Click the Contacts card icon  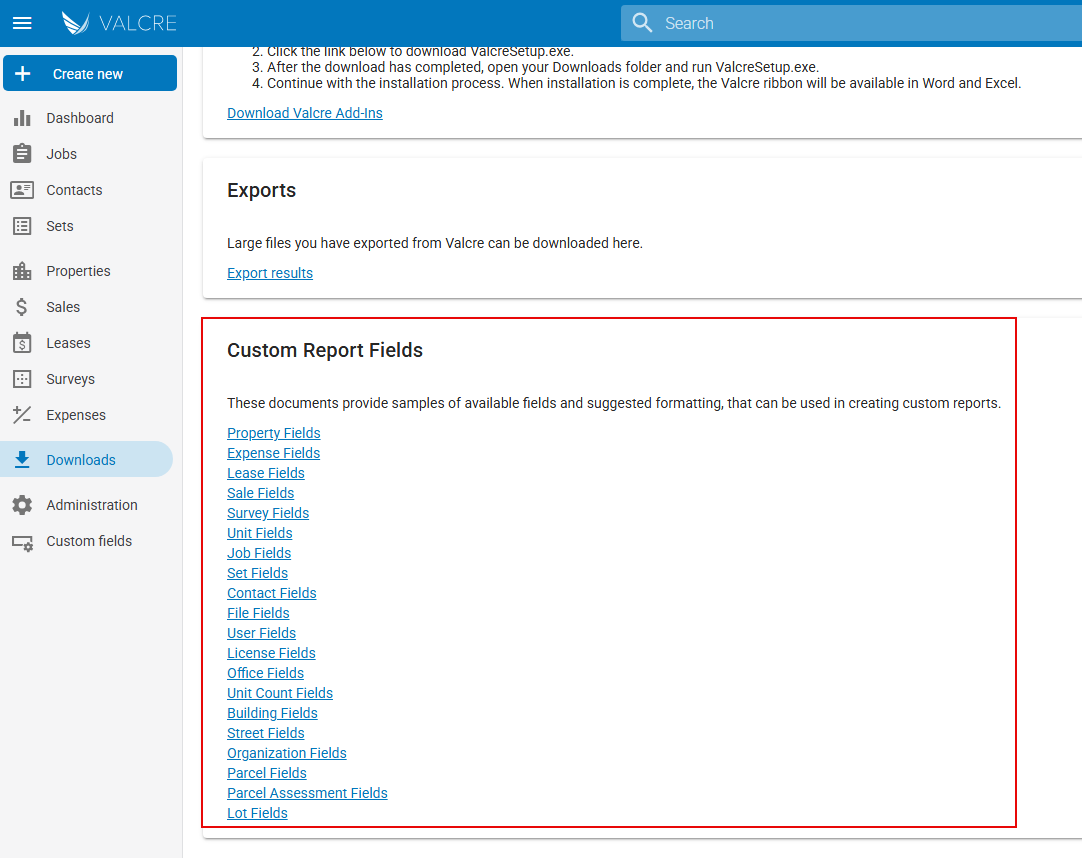click(x=22, y=190)
